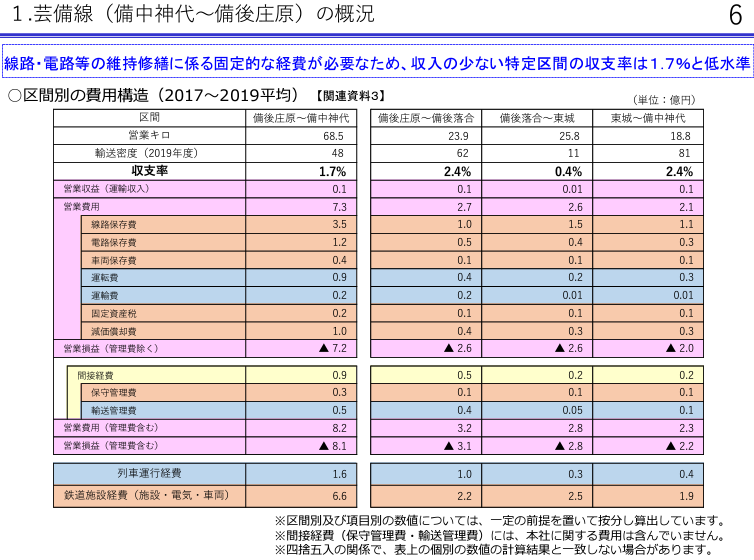
Task: Click the 輸送密度 value 48
Action: point(338,153)
